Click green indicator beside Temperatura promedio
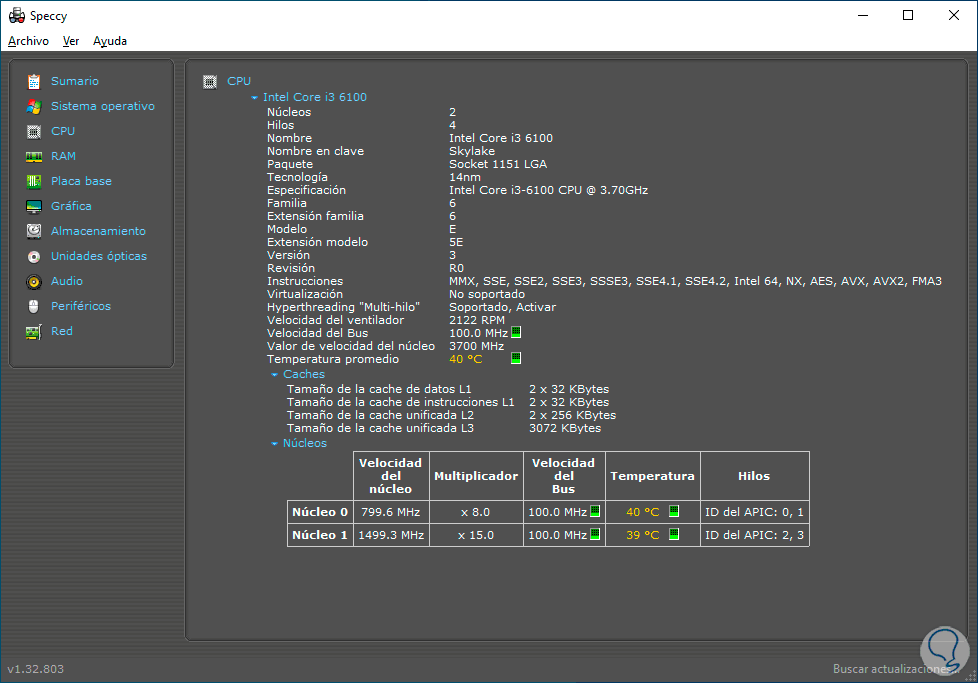Viewport: 978px width, 683px height. tap(516, 358)
